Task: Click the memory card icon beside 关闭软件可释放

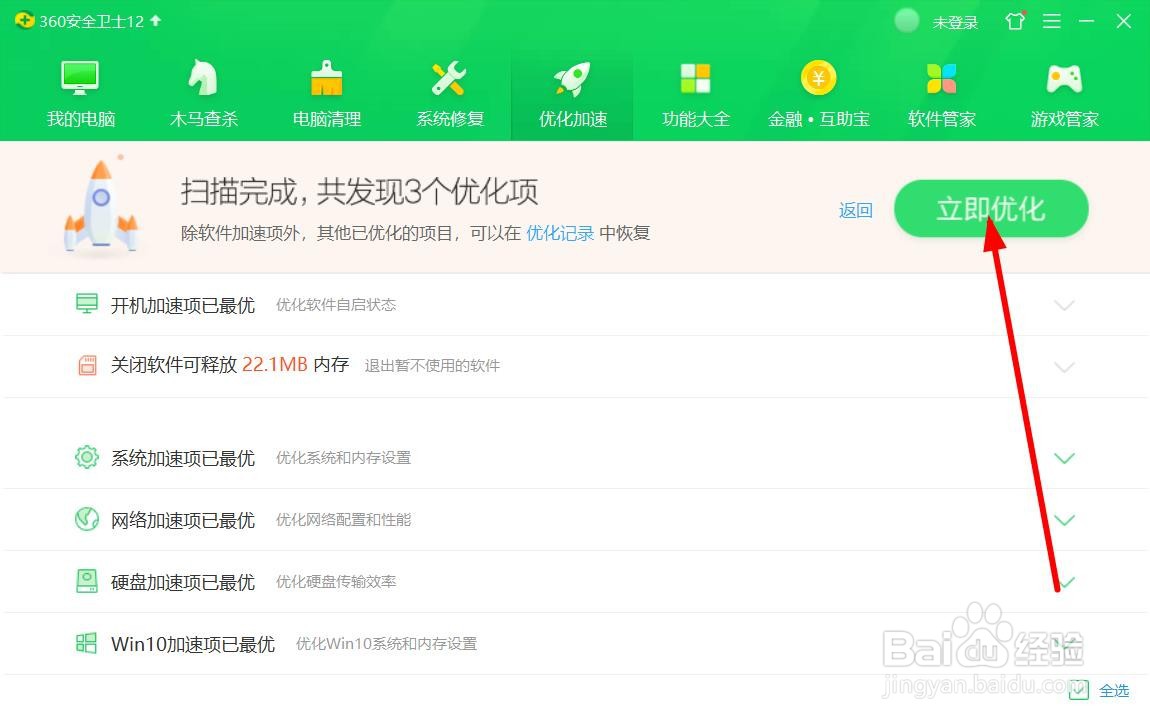Action: tap(87, 365)
